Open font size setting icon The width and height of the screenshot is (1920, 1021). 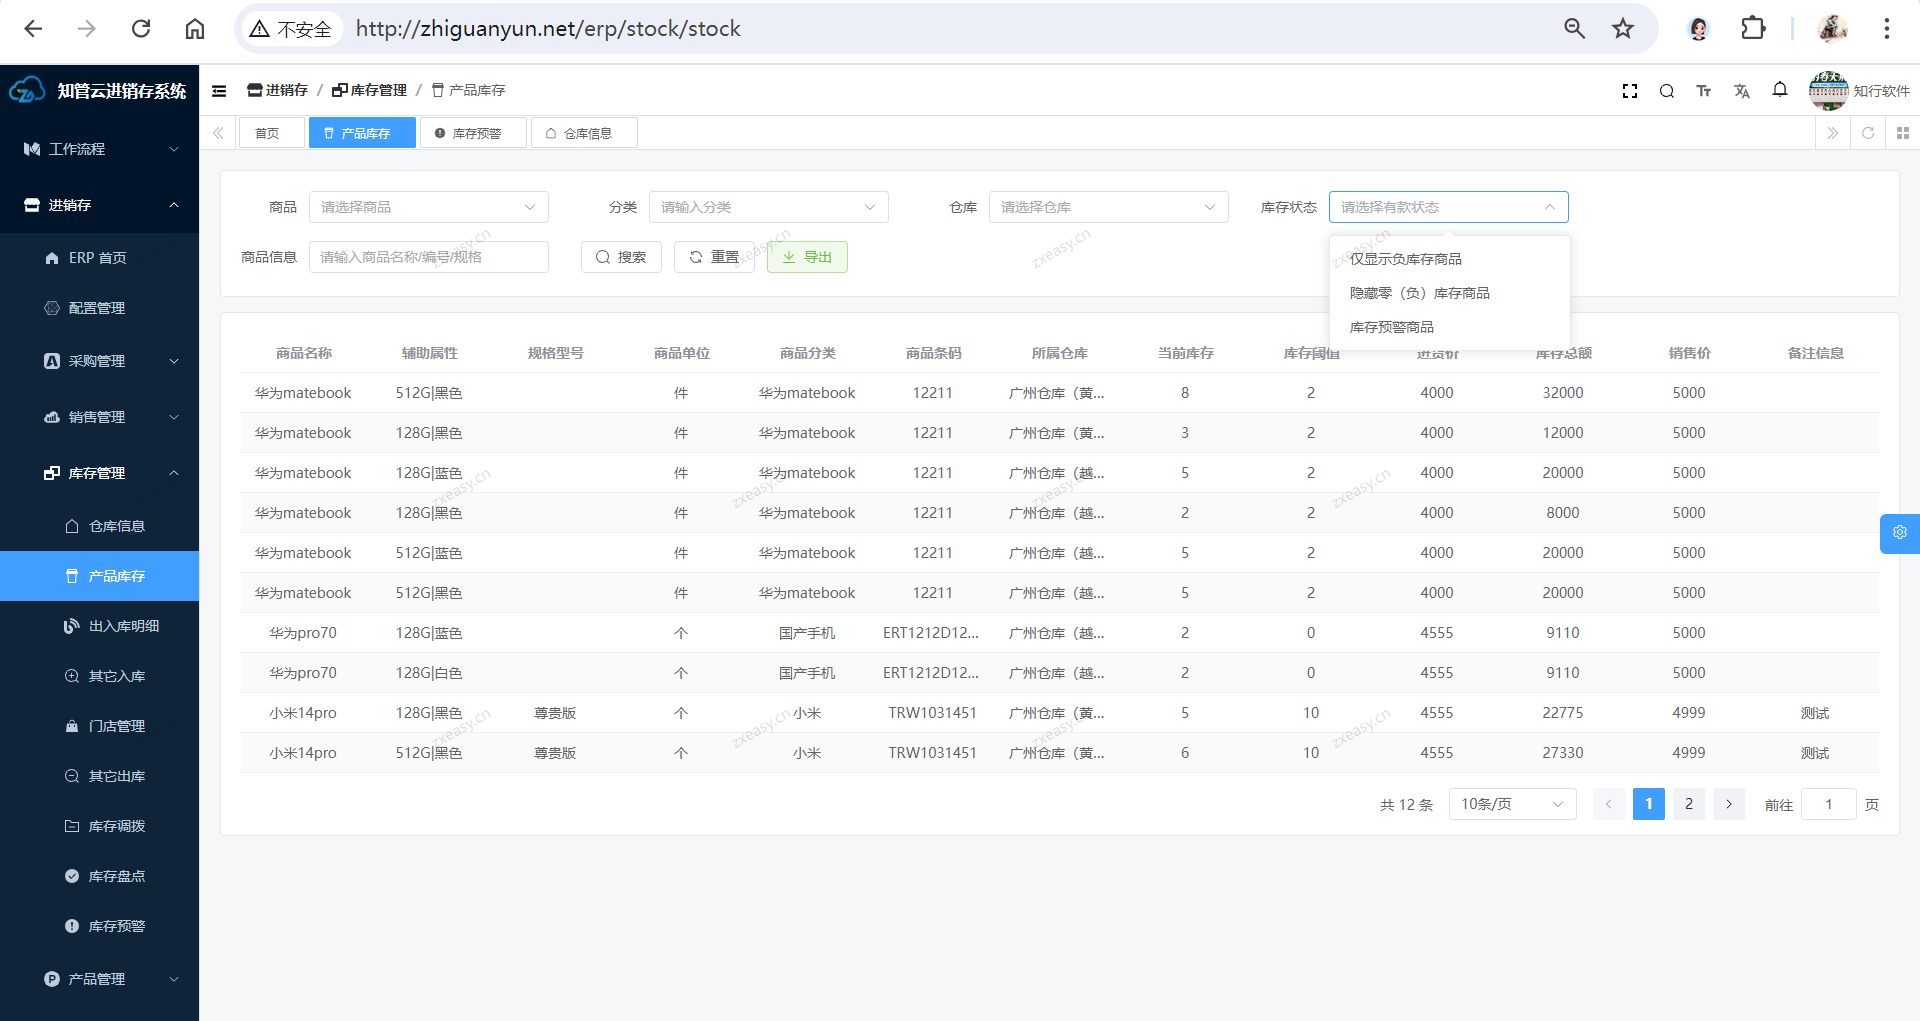point(1704,91)
